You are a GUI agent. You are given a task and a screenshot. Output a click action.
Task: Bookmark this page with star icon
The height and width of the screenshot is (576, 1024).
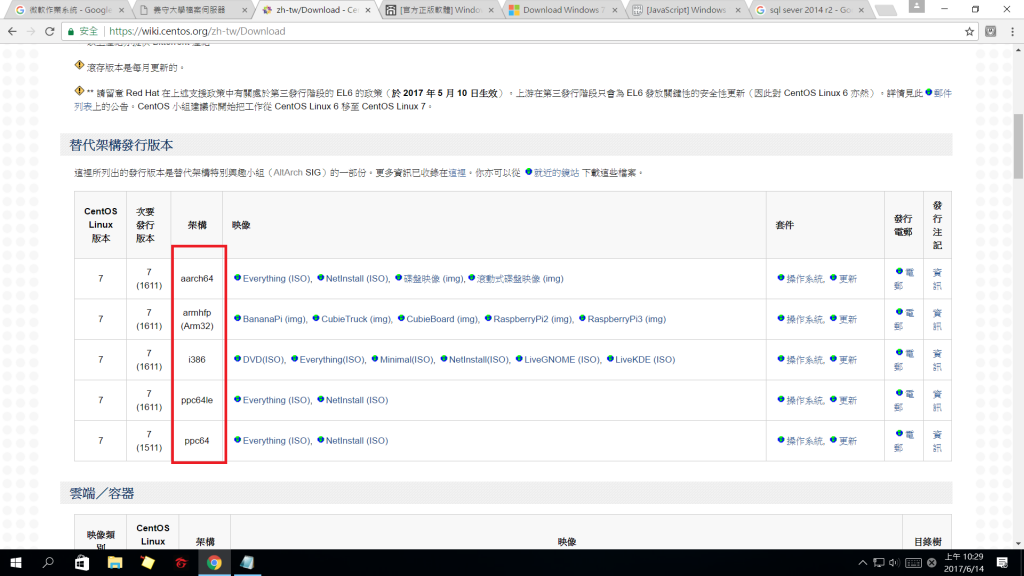tap(969, 31)
